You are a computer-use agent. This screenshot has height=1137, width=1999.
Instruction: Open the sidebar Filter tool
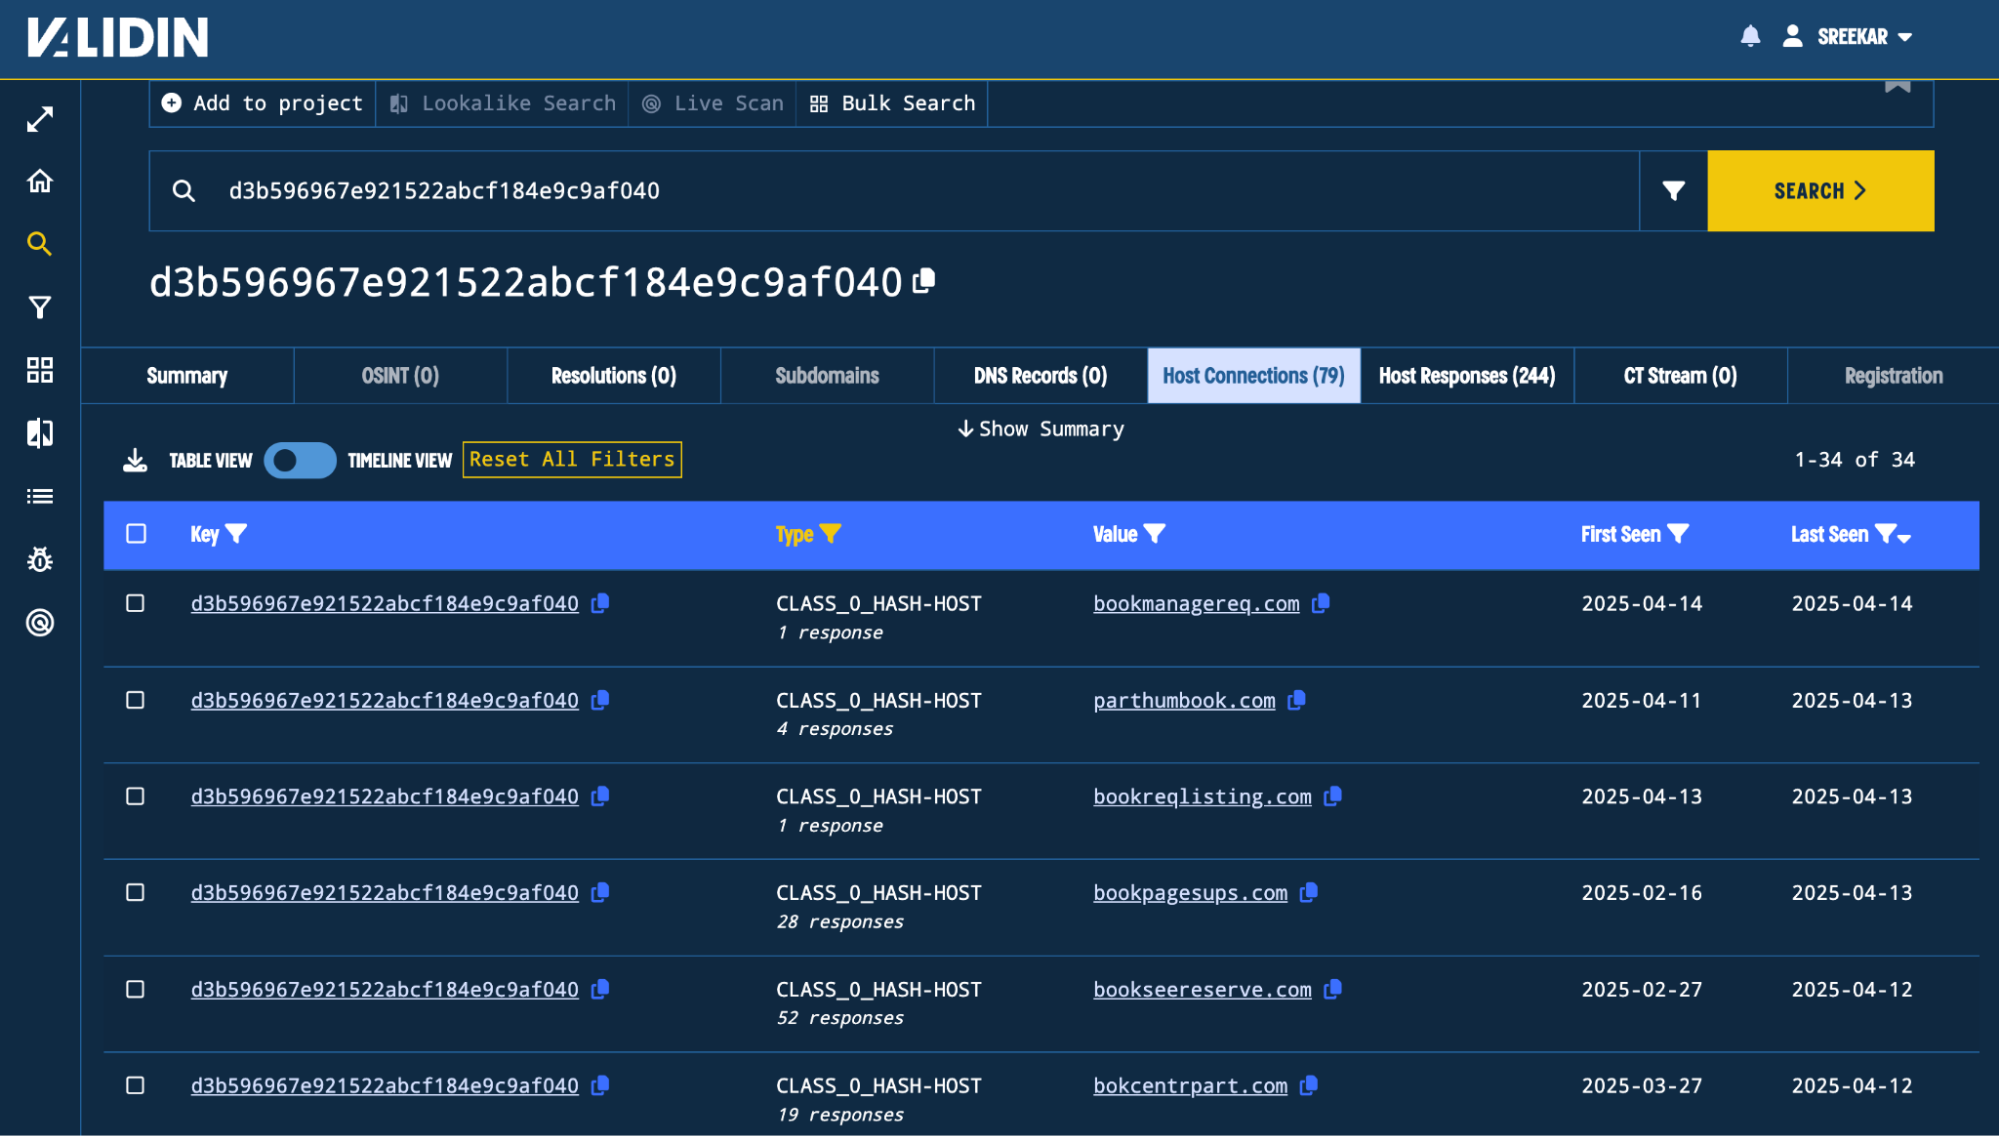click(x=40, y=308)
